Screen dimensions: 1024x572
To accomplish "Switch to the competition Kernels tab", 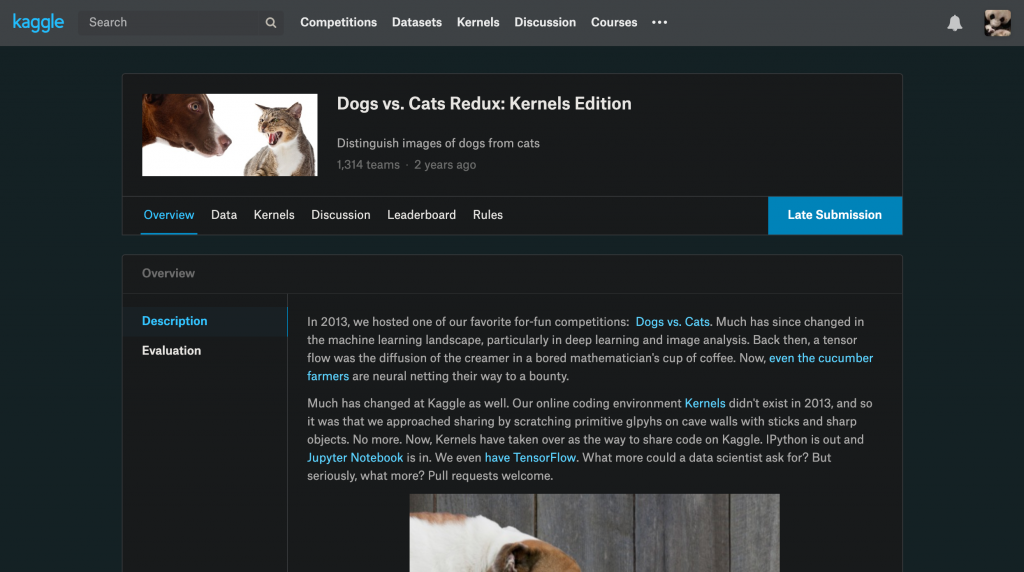I will pos(274,215).
